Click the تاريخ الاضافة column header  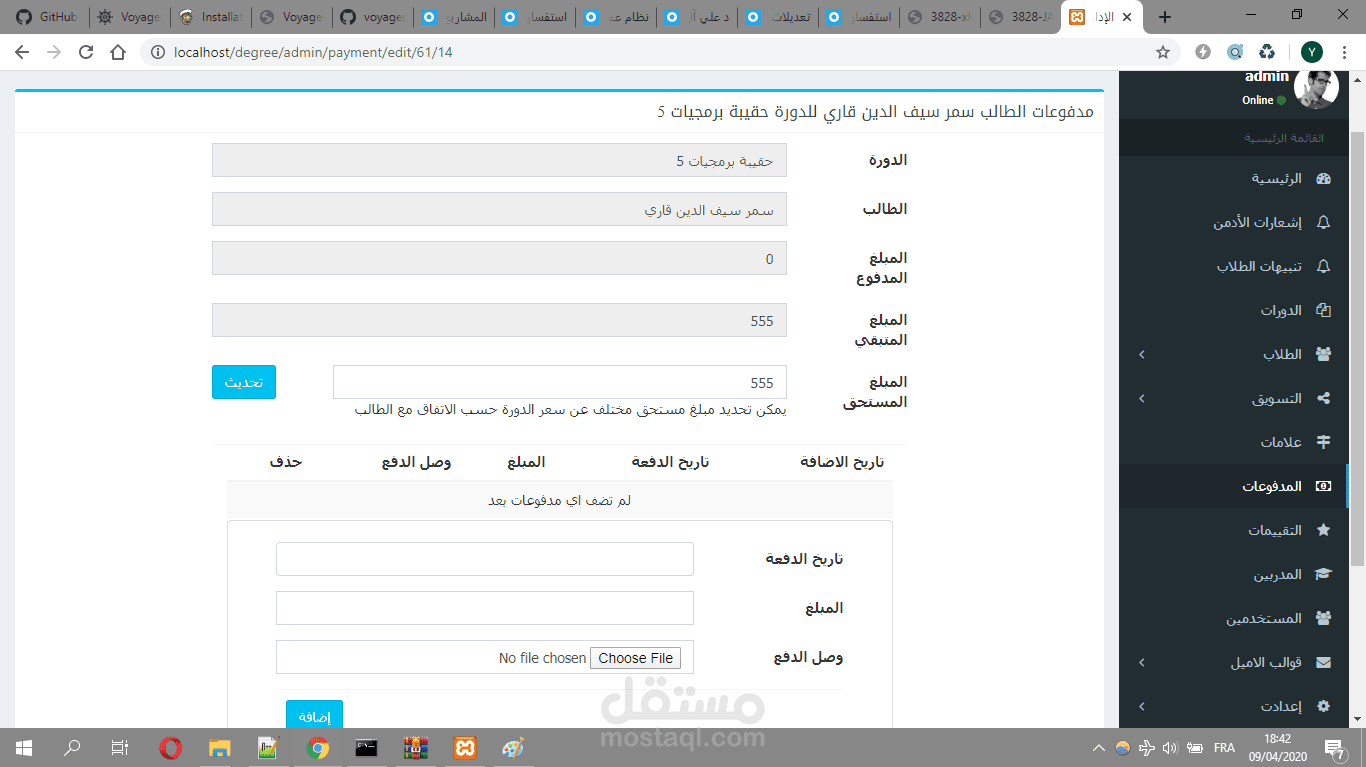tap(843, 462)
